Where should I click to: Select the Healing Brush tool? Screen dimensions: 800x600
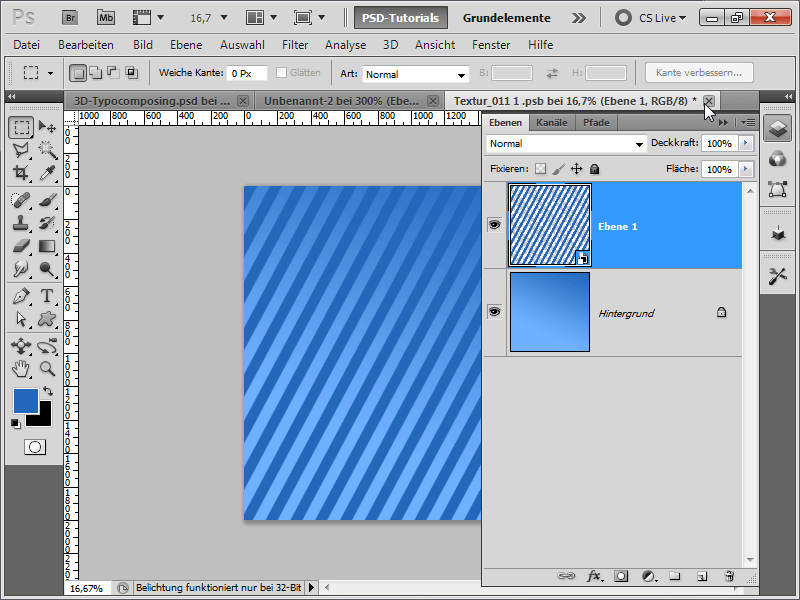(21, 199)
